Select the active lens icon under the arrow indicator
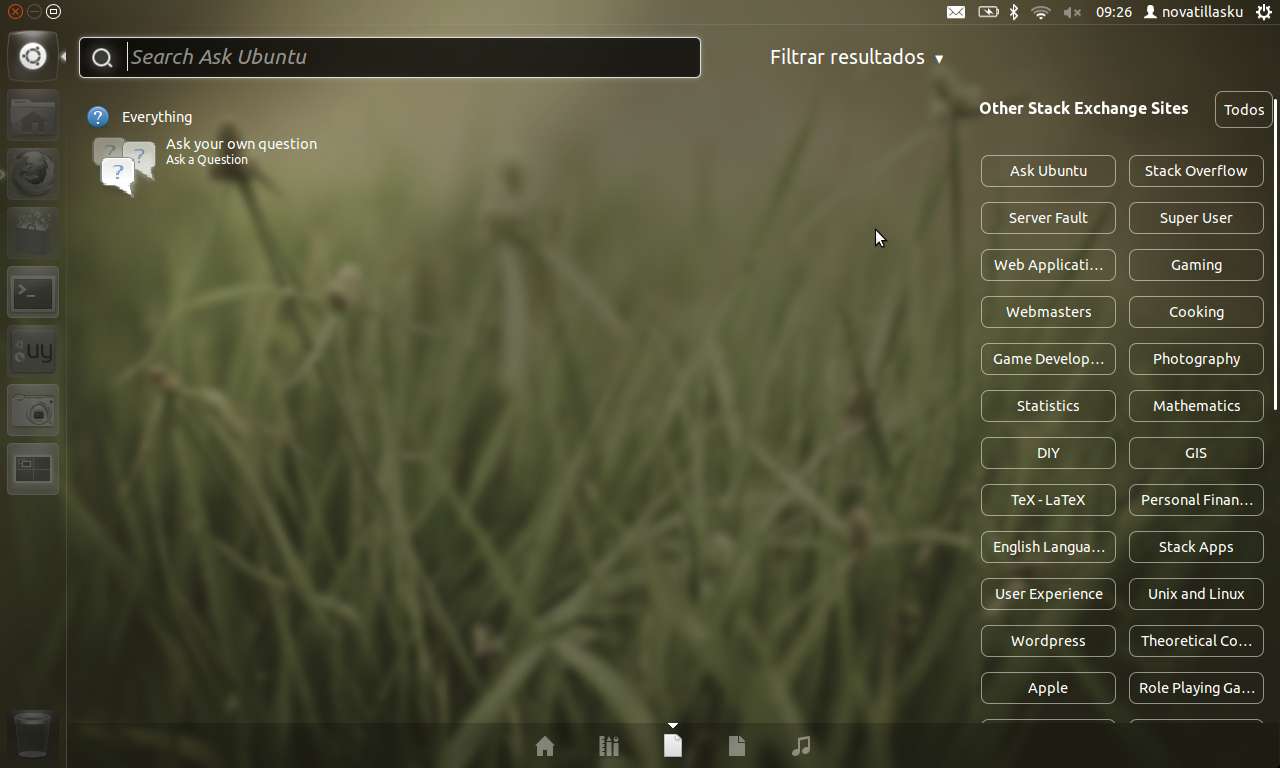The width and height of the screenshot is (1280, 768). click(x=673, y=746)
